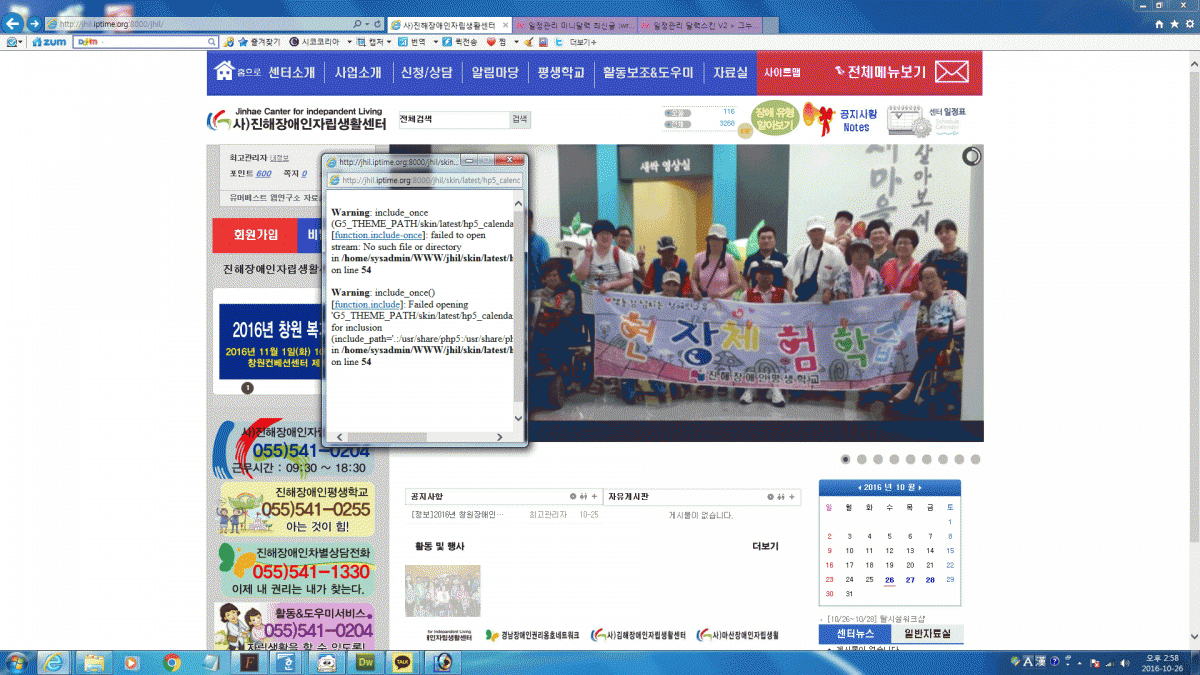Open Chrome from the taskbar
This screenshot has height=675, width=1200.
pos(172,662)
